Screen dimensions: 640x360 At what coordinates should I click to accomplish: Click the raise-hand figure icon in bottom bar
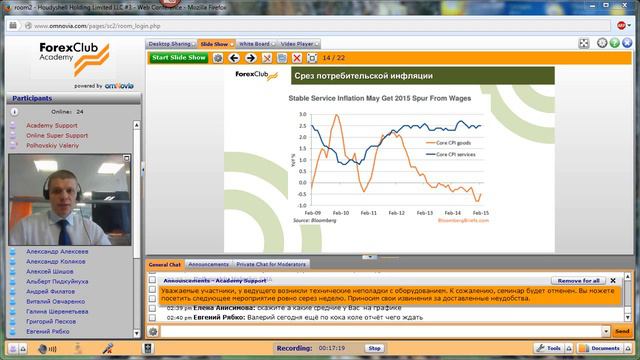tap(78, 348)
